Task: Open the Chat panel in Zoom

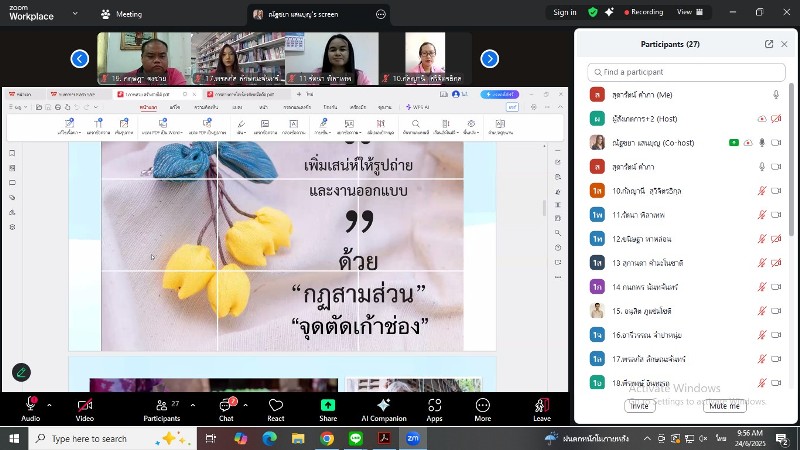Action: (226, 410)
